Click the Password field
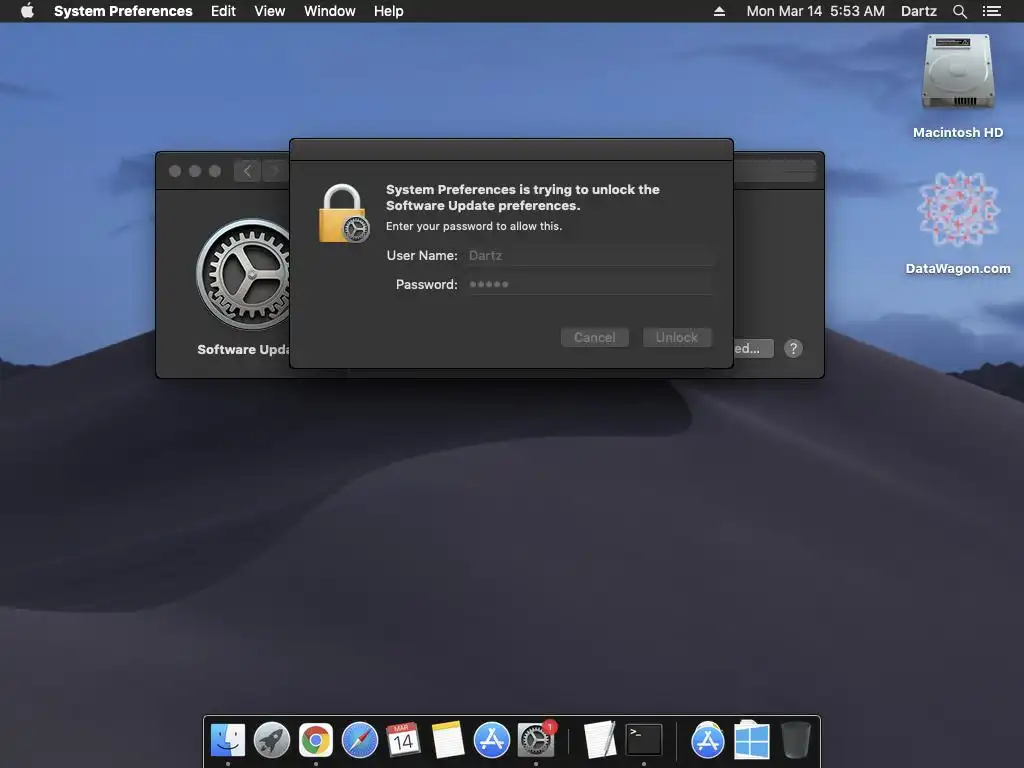This screenshot has height=768, width=1024. point(588,284)
